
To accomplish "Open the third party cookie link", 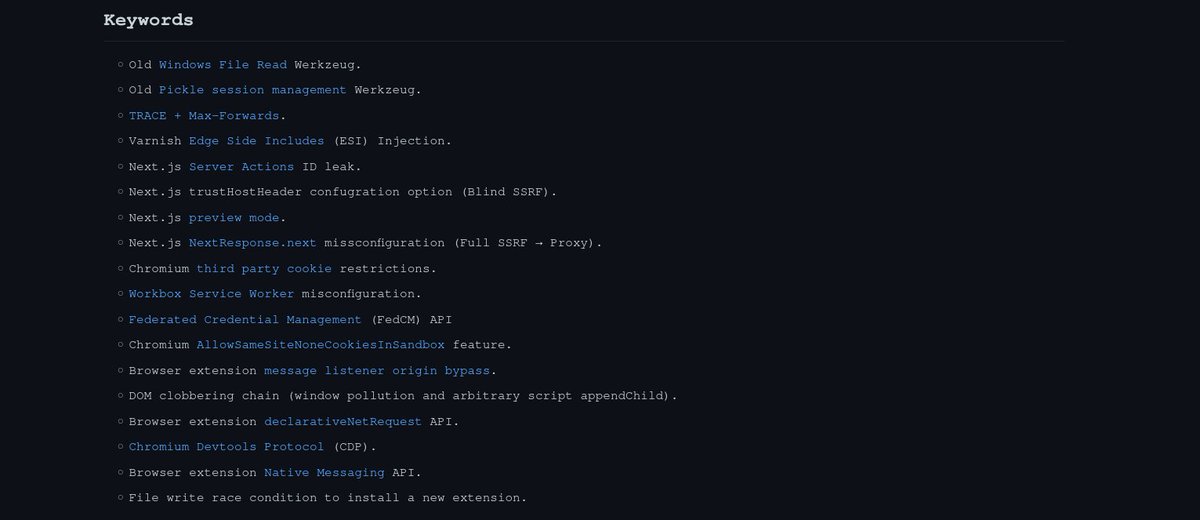I will [x=264, y=268].
